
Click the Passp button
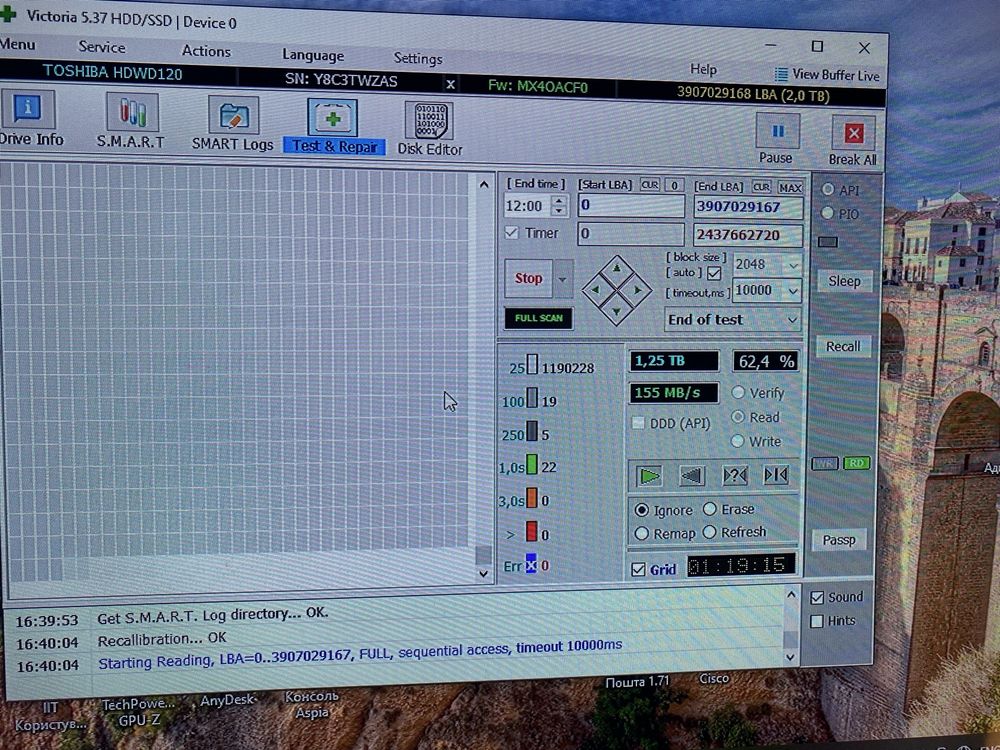pyautogui.click(x=839, y=540)
